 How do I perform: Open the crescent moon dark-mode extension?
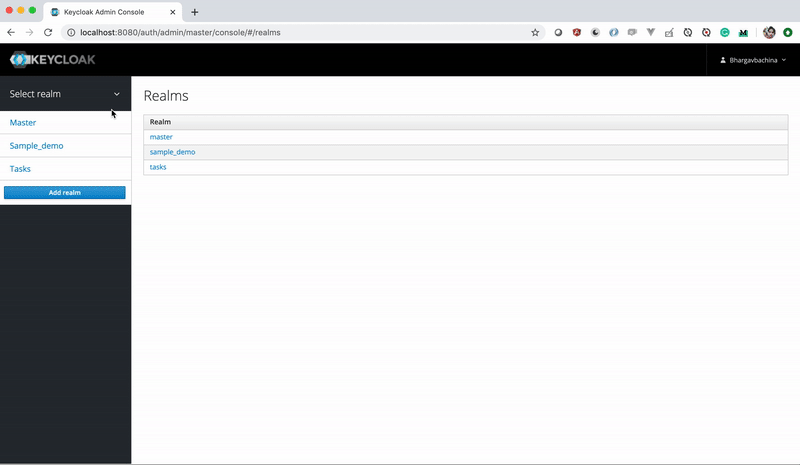595,32
